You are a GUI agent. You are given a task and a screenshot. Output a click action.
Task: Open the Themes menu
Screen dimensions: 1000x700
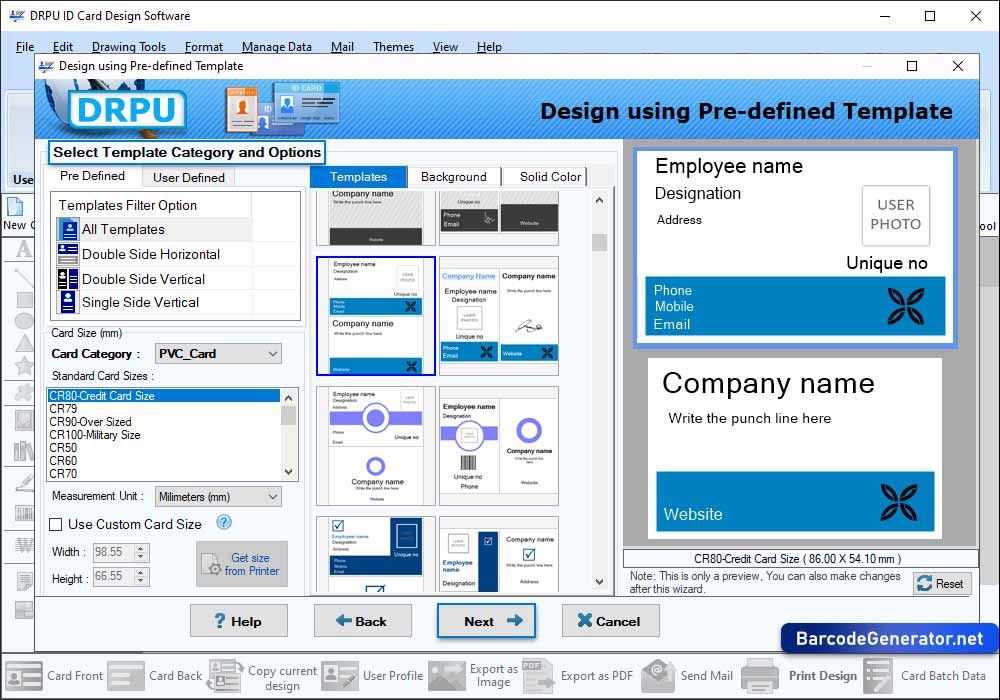(393, 47)
